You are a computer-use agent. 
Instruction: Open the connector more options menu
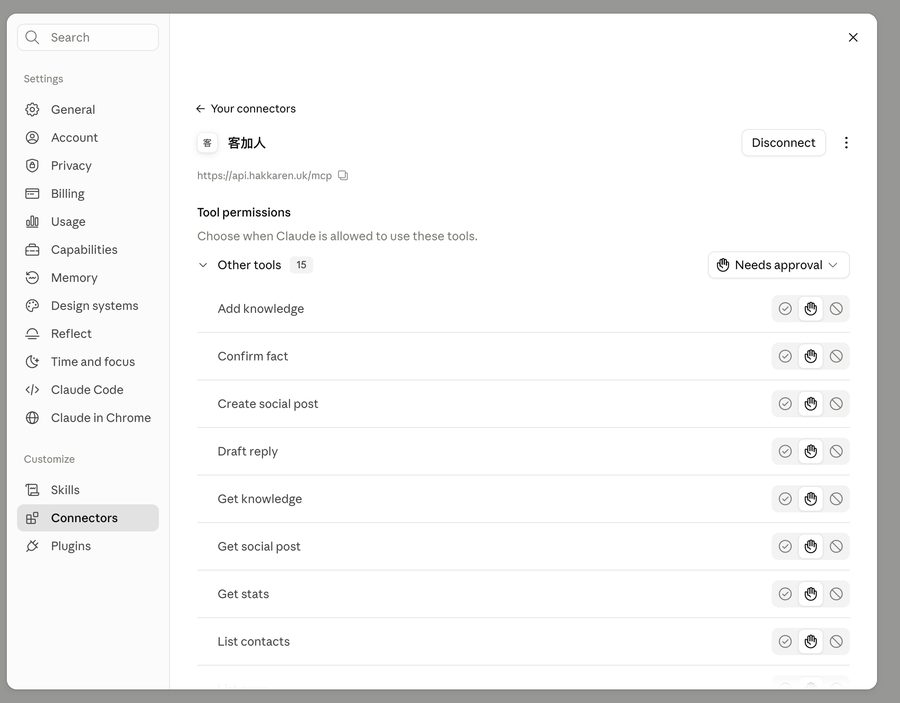846,143
